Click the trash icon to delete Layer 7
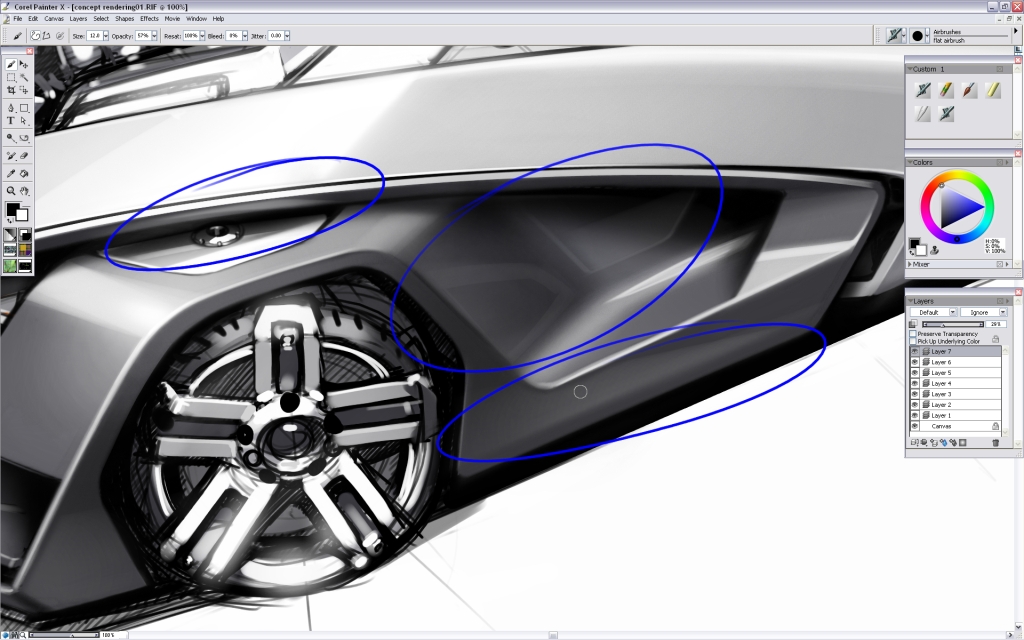The height and width of the screenshot is (640, 1024). coord(996,442)
